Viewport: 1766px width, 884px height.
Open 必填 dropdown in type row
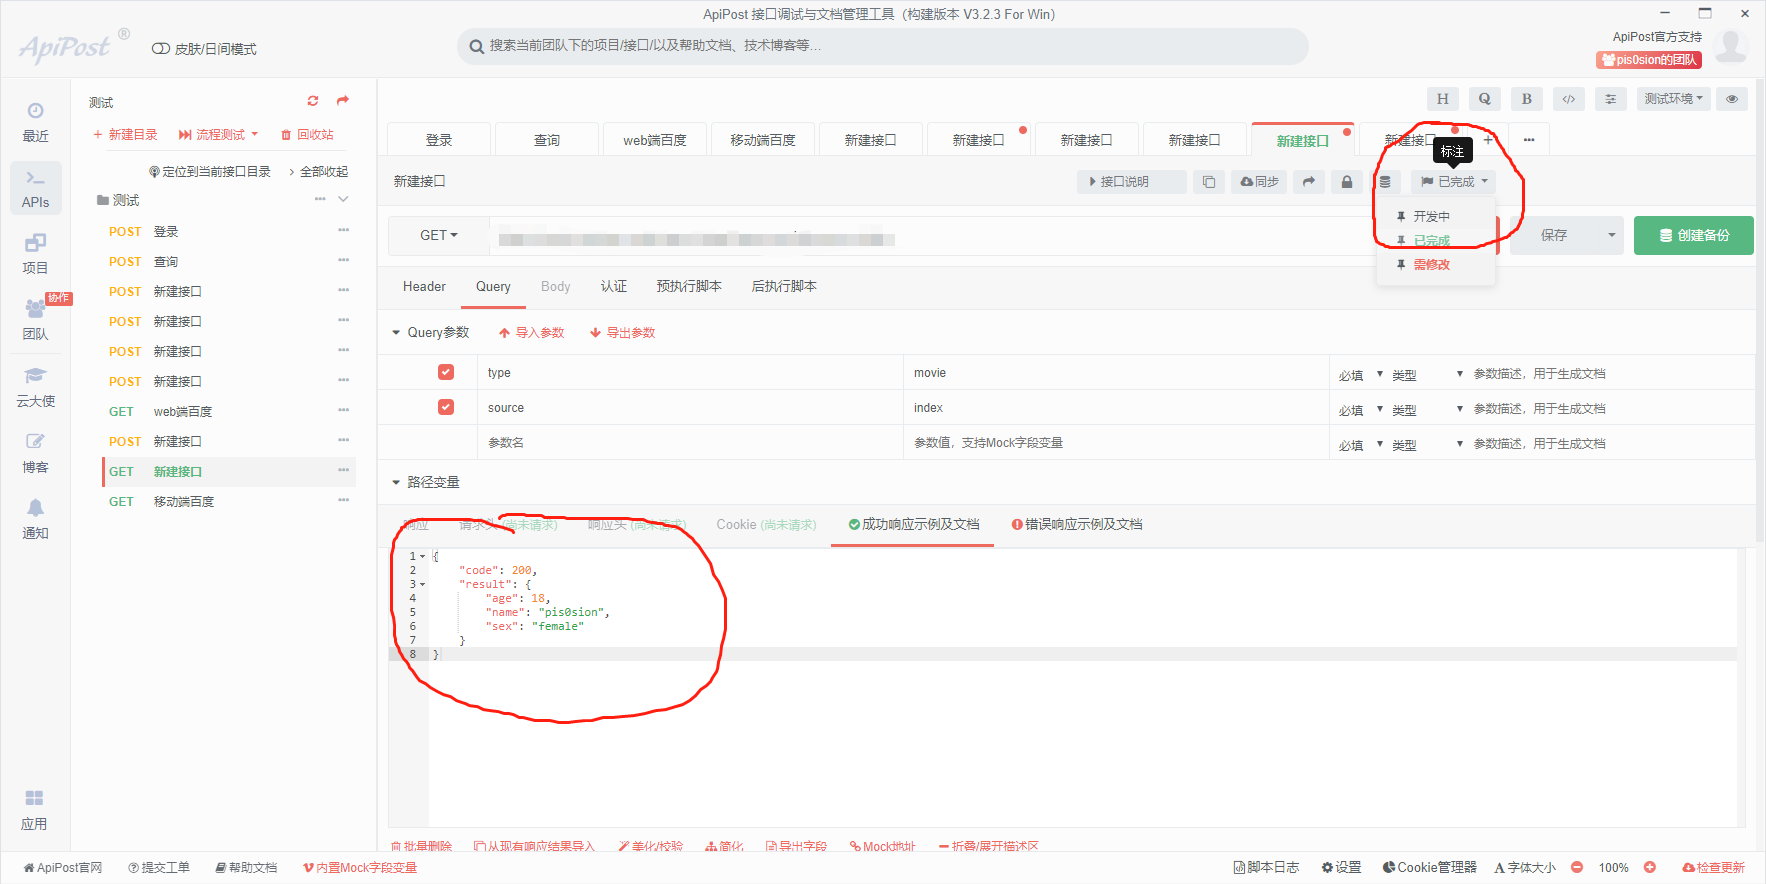tap(1361, 375)
